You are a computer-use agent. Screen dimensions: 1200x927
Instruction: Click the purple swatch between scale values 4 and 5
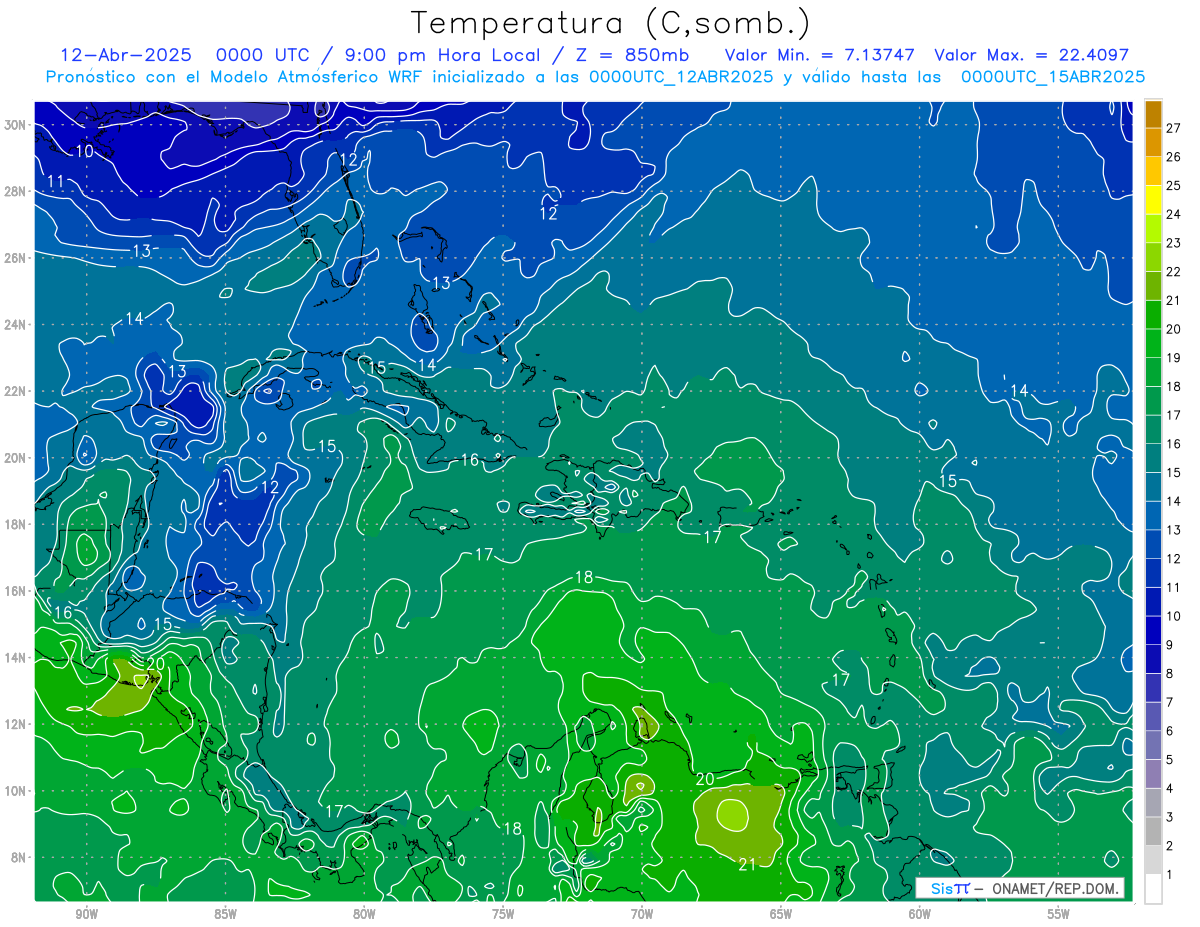pos(1153,773)
